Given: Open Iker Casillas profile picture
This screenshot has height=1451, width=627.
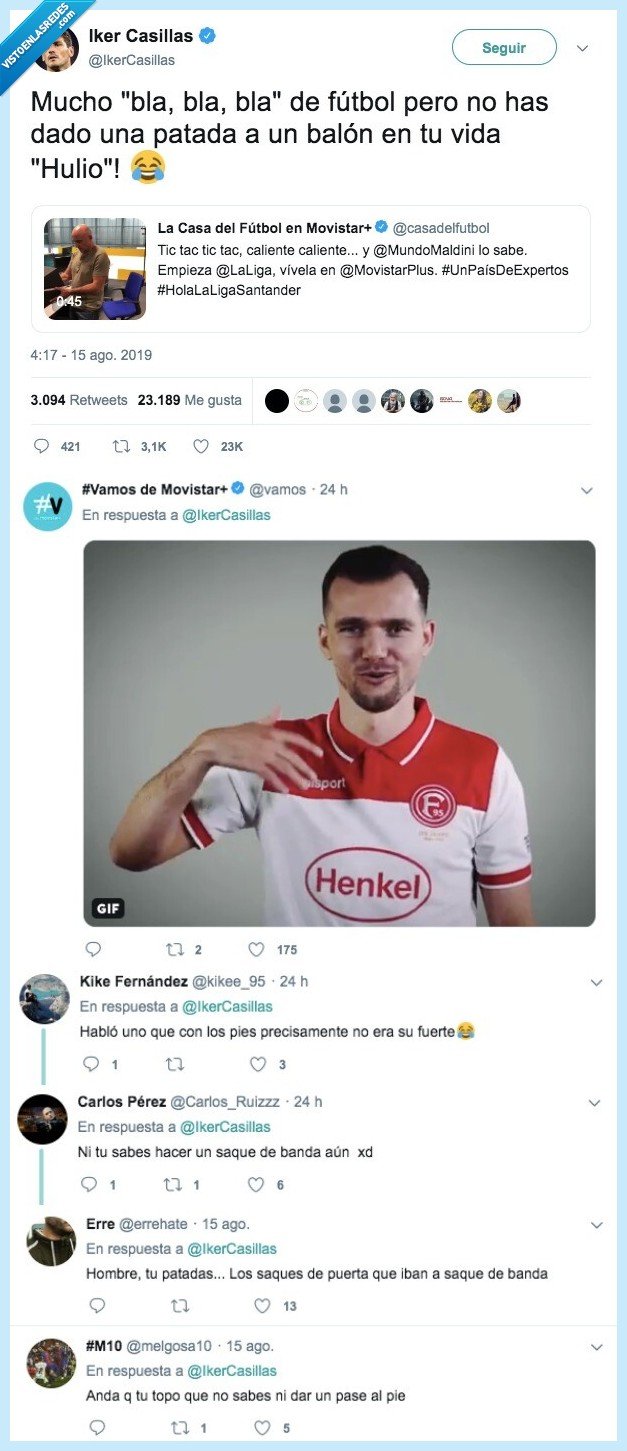Looking at the screenshot, I should pos(56,48).
